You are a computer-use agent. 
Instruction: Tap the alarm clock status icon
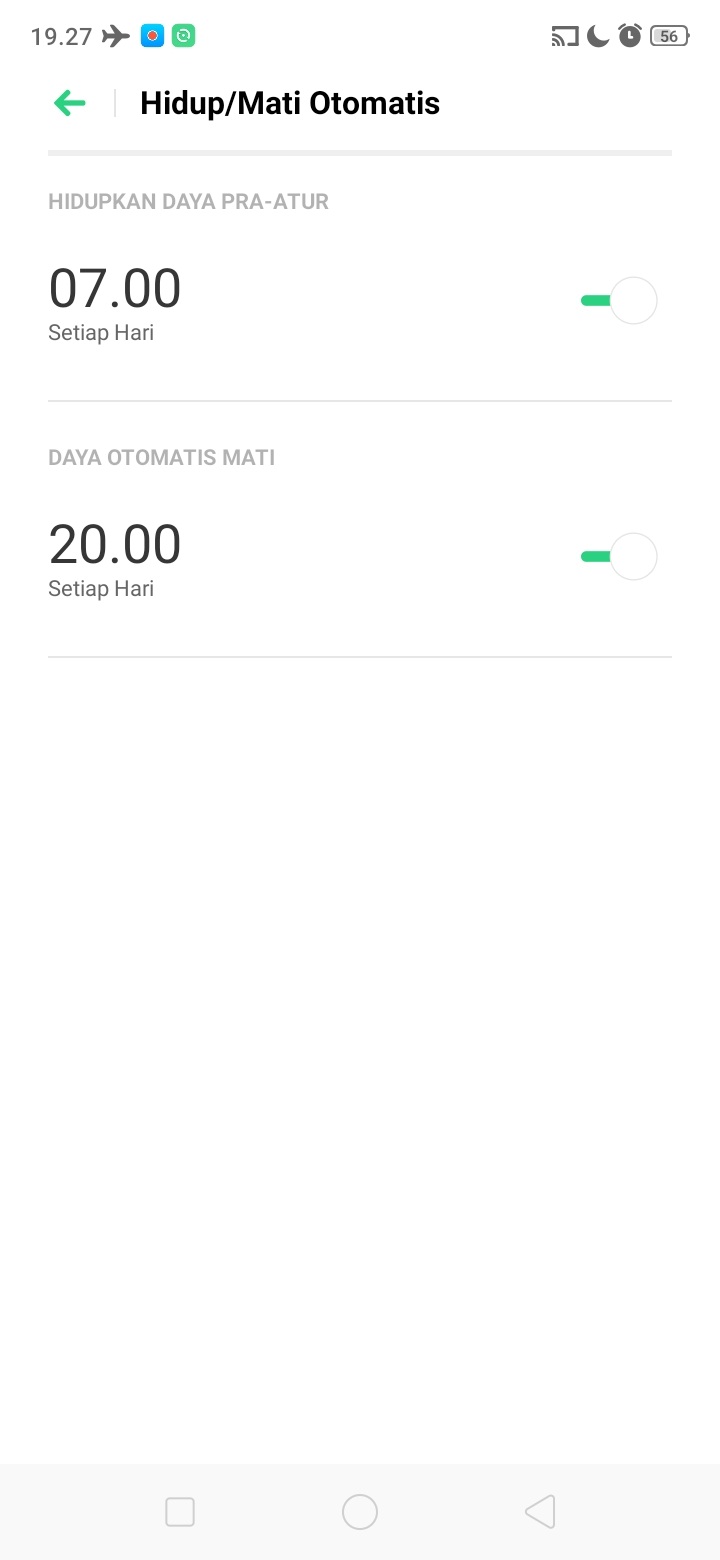pos(630,37)
